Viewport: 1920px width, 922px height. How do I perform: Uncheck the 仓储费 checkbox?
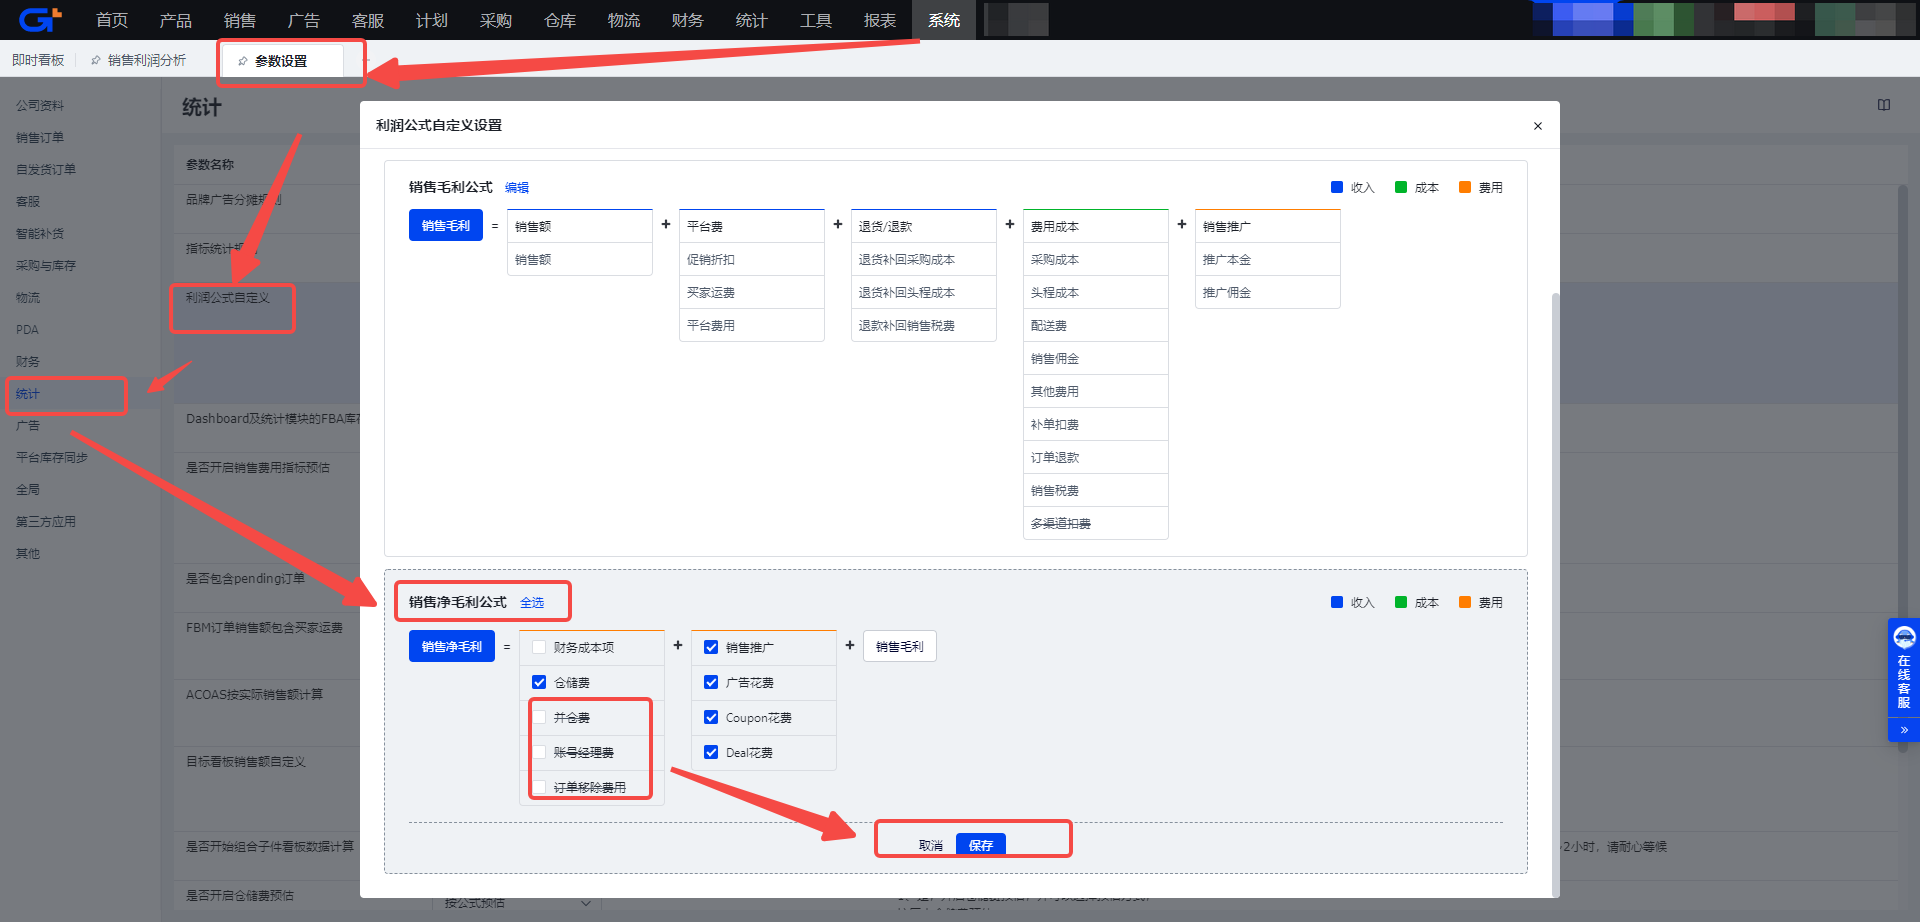[x=539, y=682]
